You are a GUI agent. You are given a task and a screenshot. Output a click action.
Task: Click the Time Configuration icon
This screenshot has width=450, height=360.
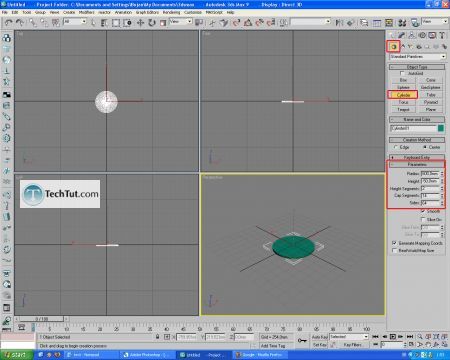coord(412,344)
